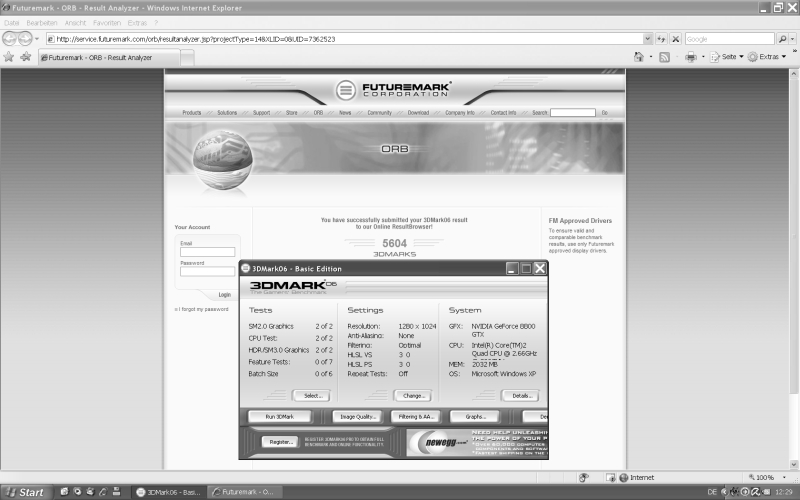The width and height of the screenshot is (800, 500).
Task: Click Details button under System
Action: [x=520, y=395]
